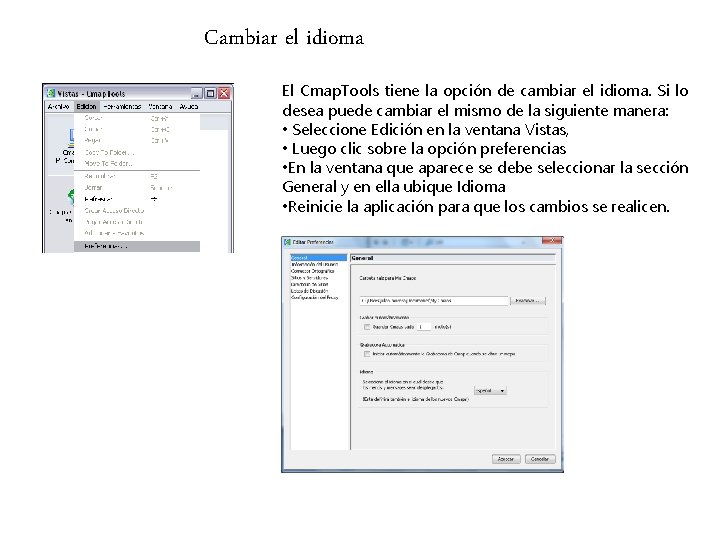Click the Aceptar button
Screen dimensions: 720x540
pos(506,459)
